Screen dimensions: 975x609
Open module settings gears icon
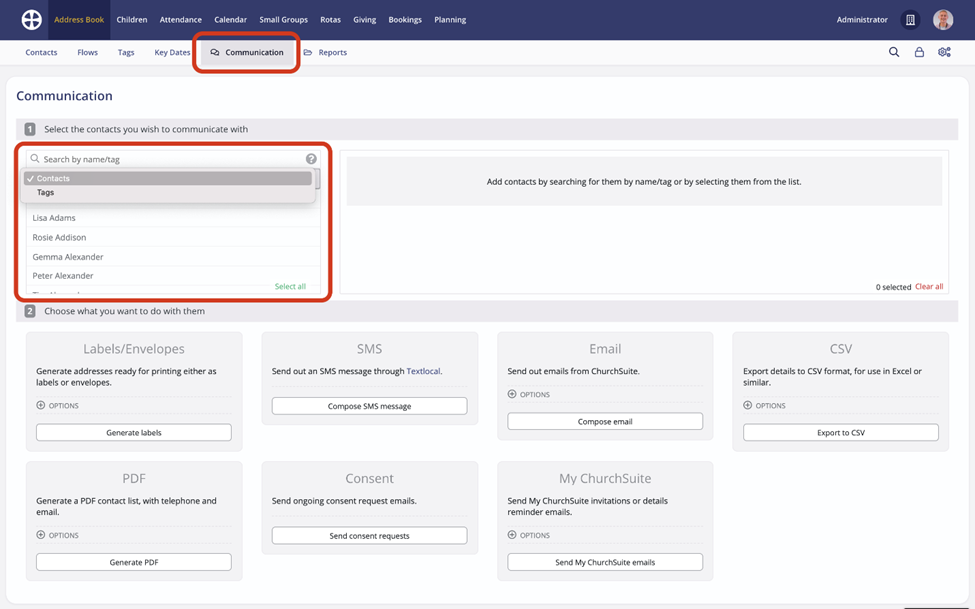945,52
